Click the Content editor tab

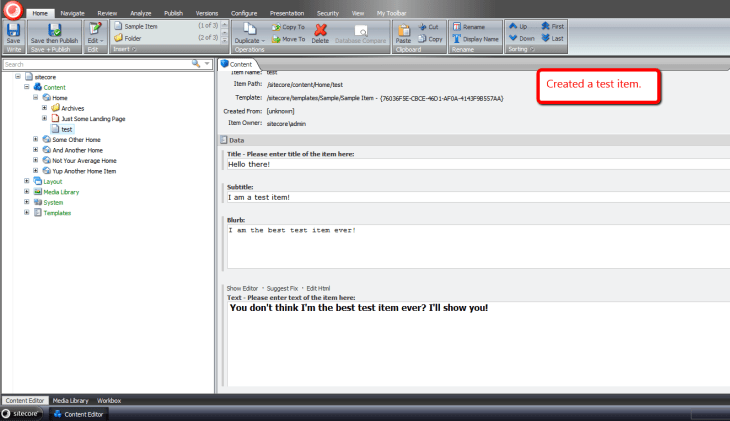tap(237, 64)
